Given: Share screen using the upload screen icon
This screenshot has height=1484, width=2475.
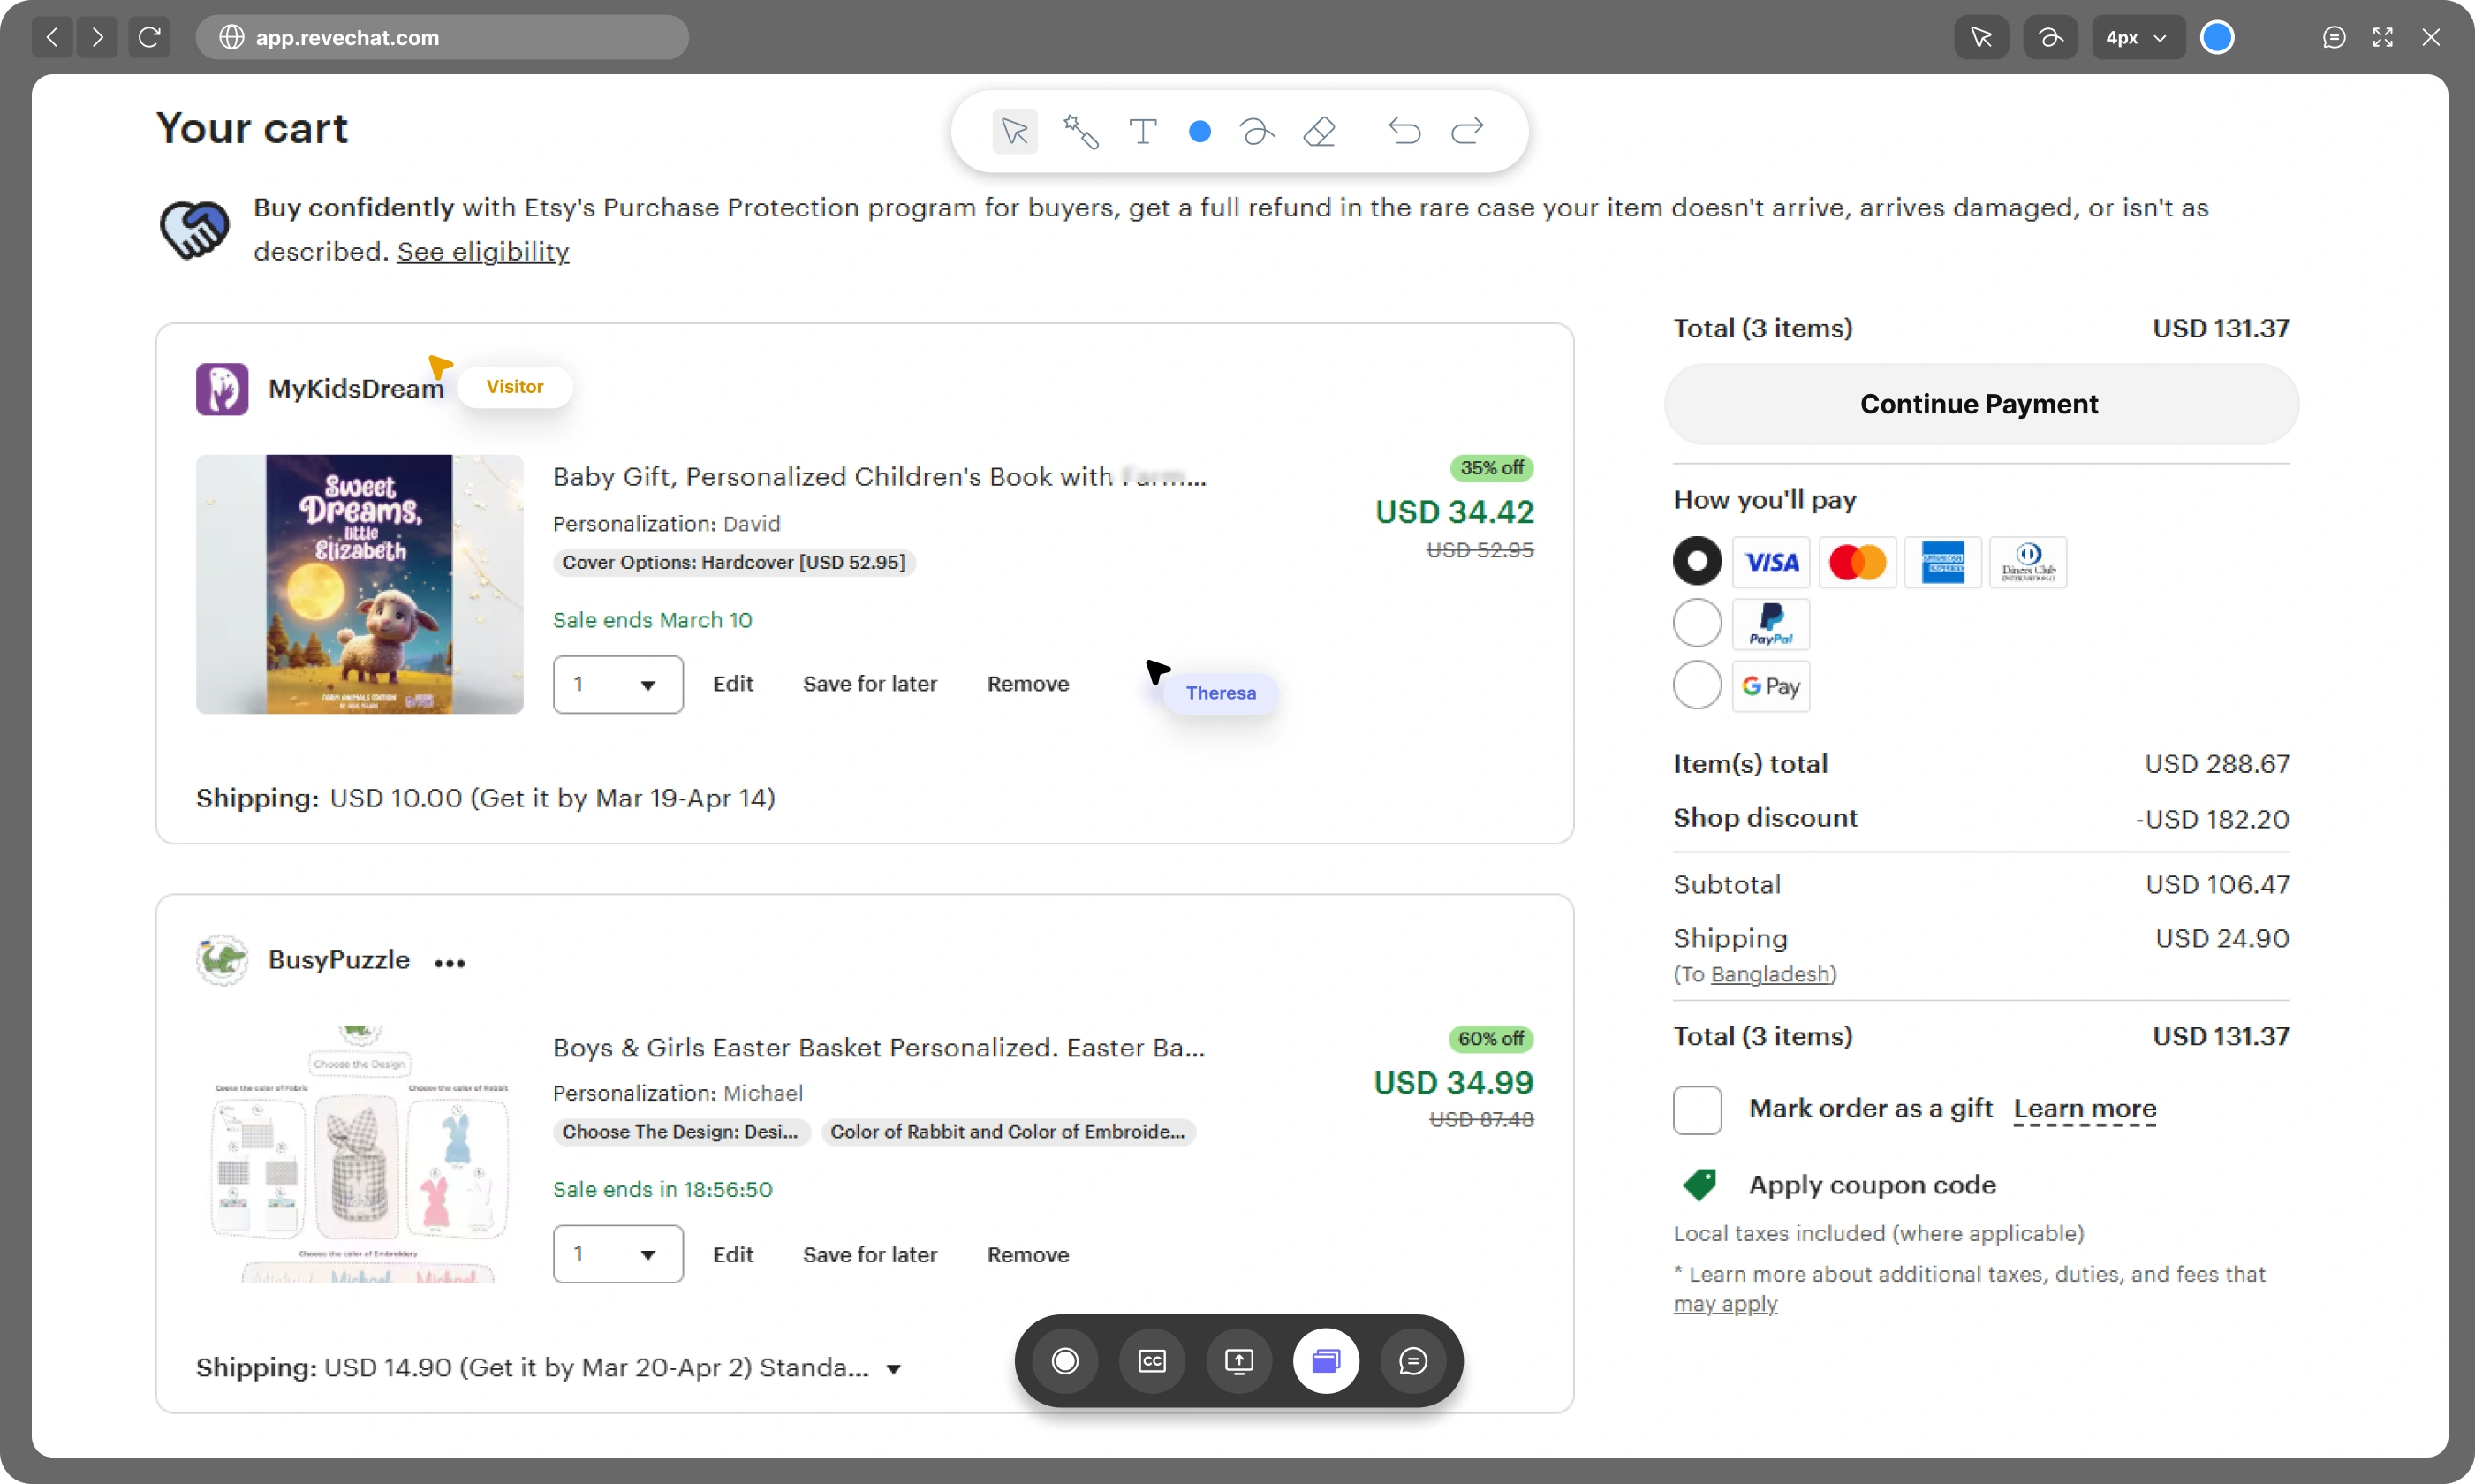Looking at the screenshot, I should point(1239,1361).
